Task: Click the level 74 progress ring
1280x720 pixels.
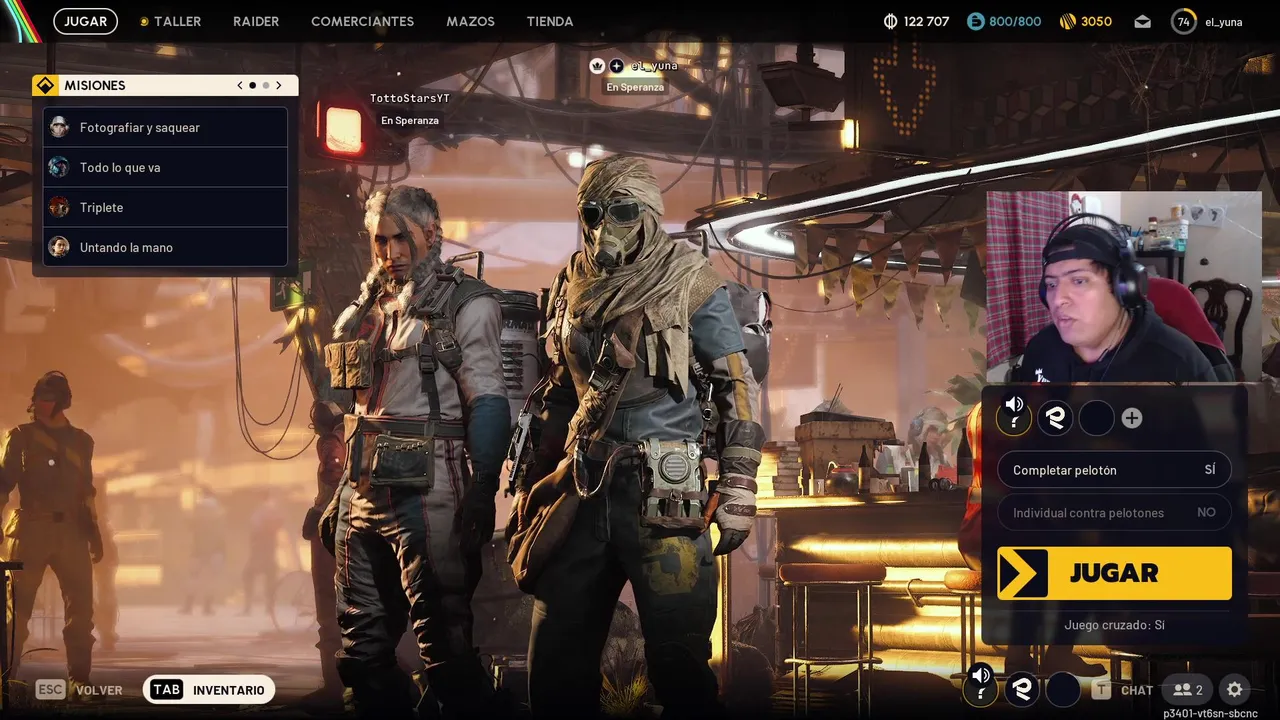Action: pos(1184,21)
